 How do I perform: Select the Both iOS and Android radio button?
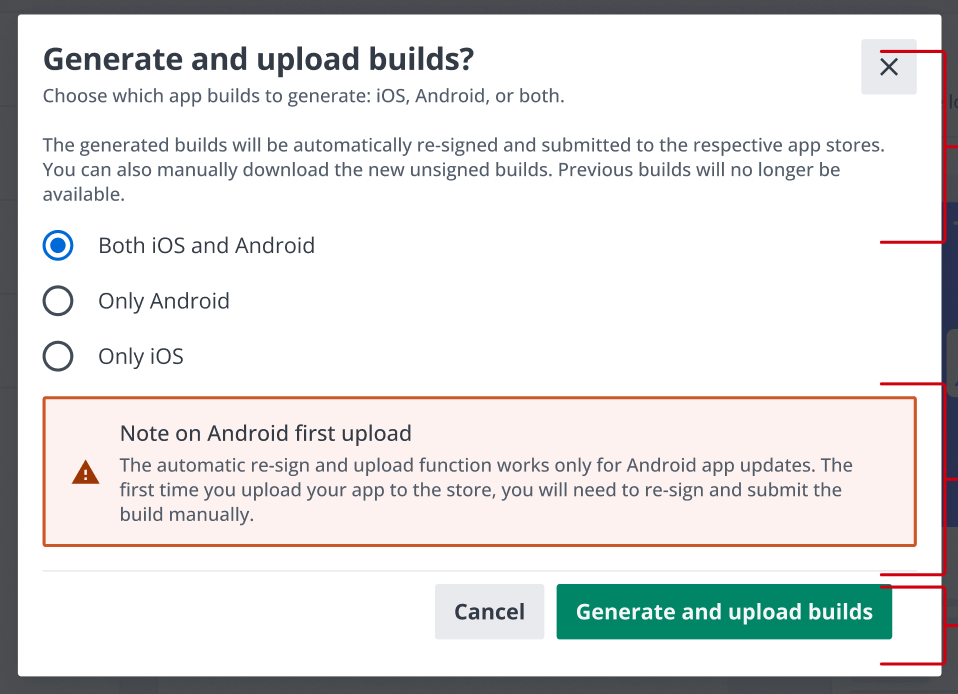pyautogui.click(x=58, y=245)
